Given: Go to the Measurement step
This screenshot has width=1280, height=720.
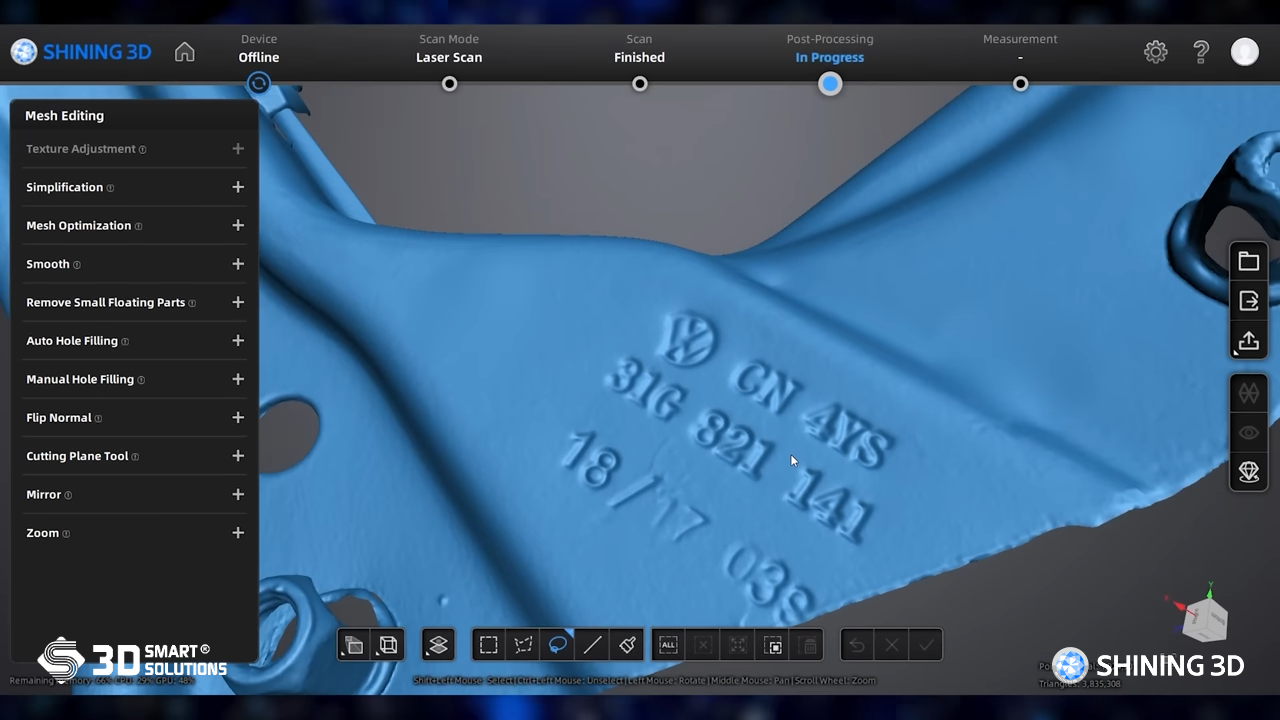Looking at the screenshot, I should point(1020,84).
